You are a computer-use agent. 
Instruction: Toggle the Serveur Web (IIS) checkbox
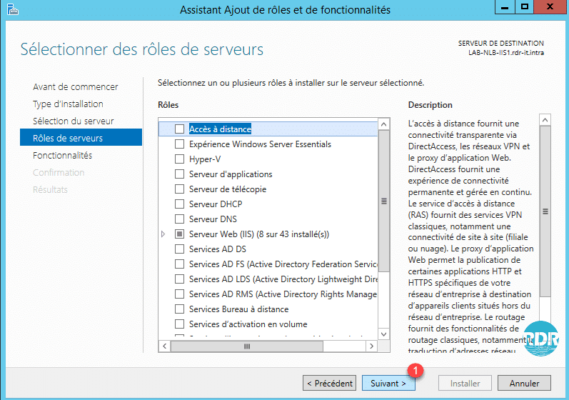(x=179, y=234)
